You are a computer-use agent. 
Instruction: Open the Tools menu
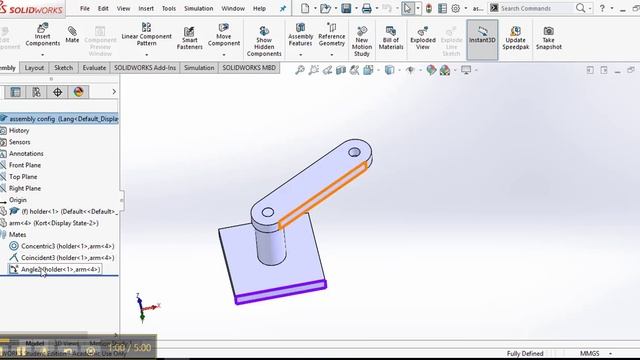click(x=169, y=8)
